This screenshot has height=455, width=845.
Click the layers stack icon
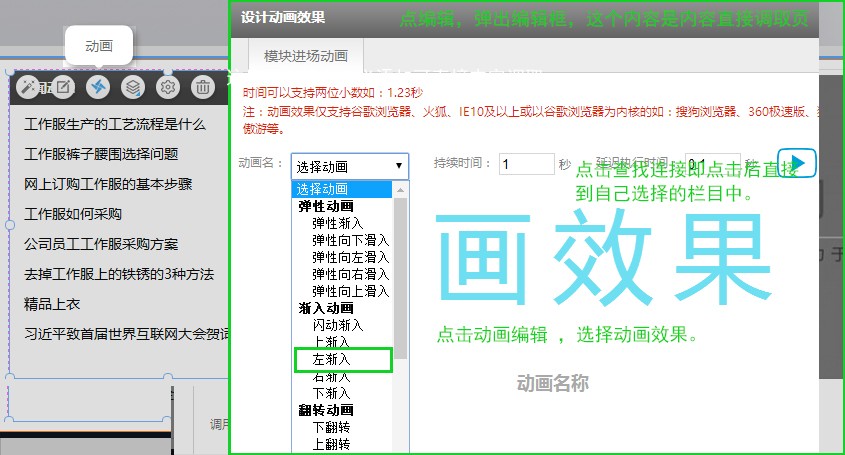point(132,87)
